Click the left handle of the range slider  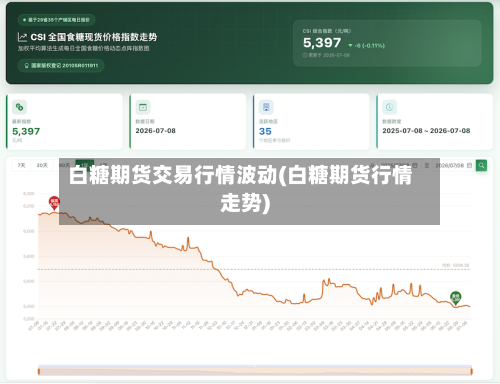(39, 371)
